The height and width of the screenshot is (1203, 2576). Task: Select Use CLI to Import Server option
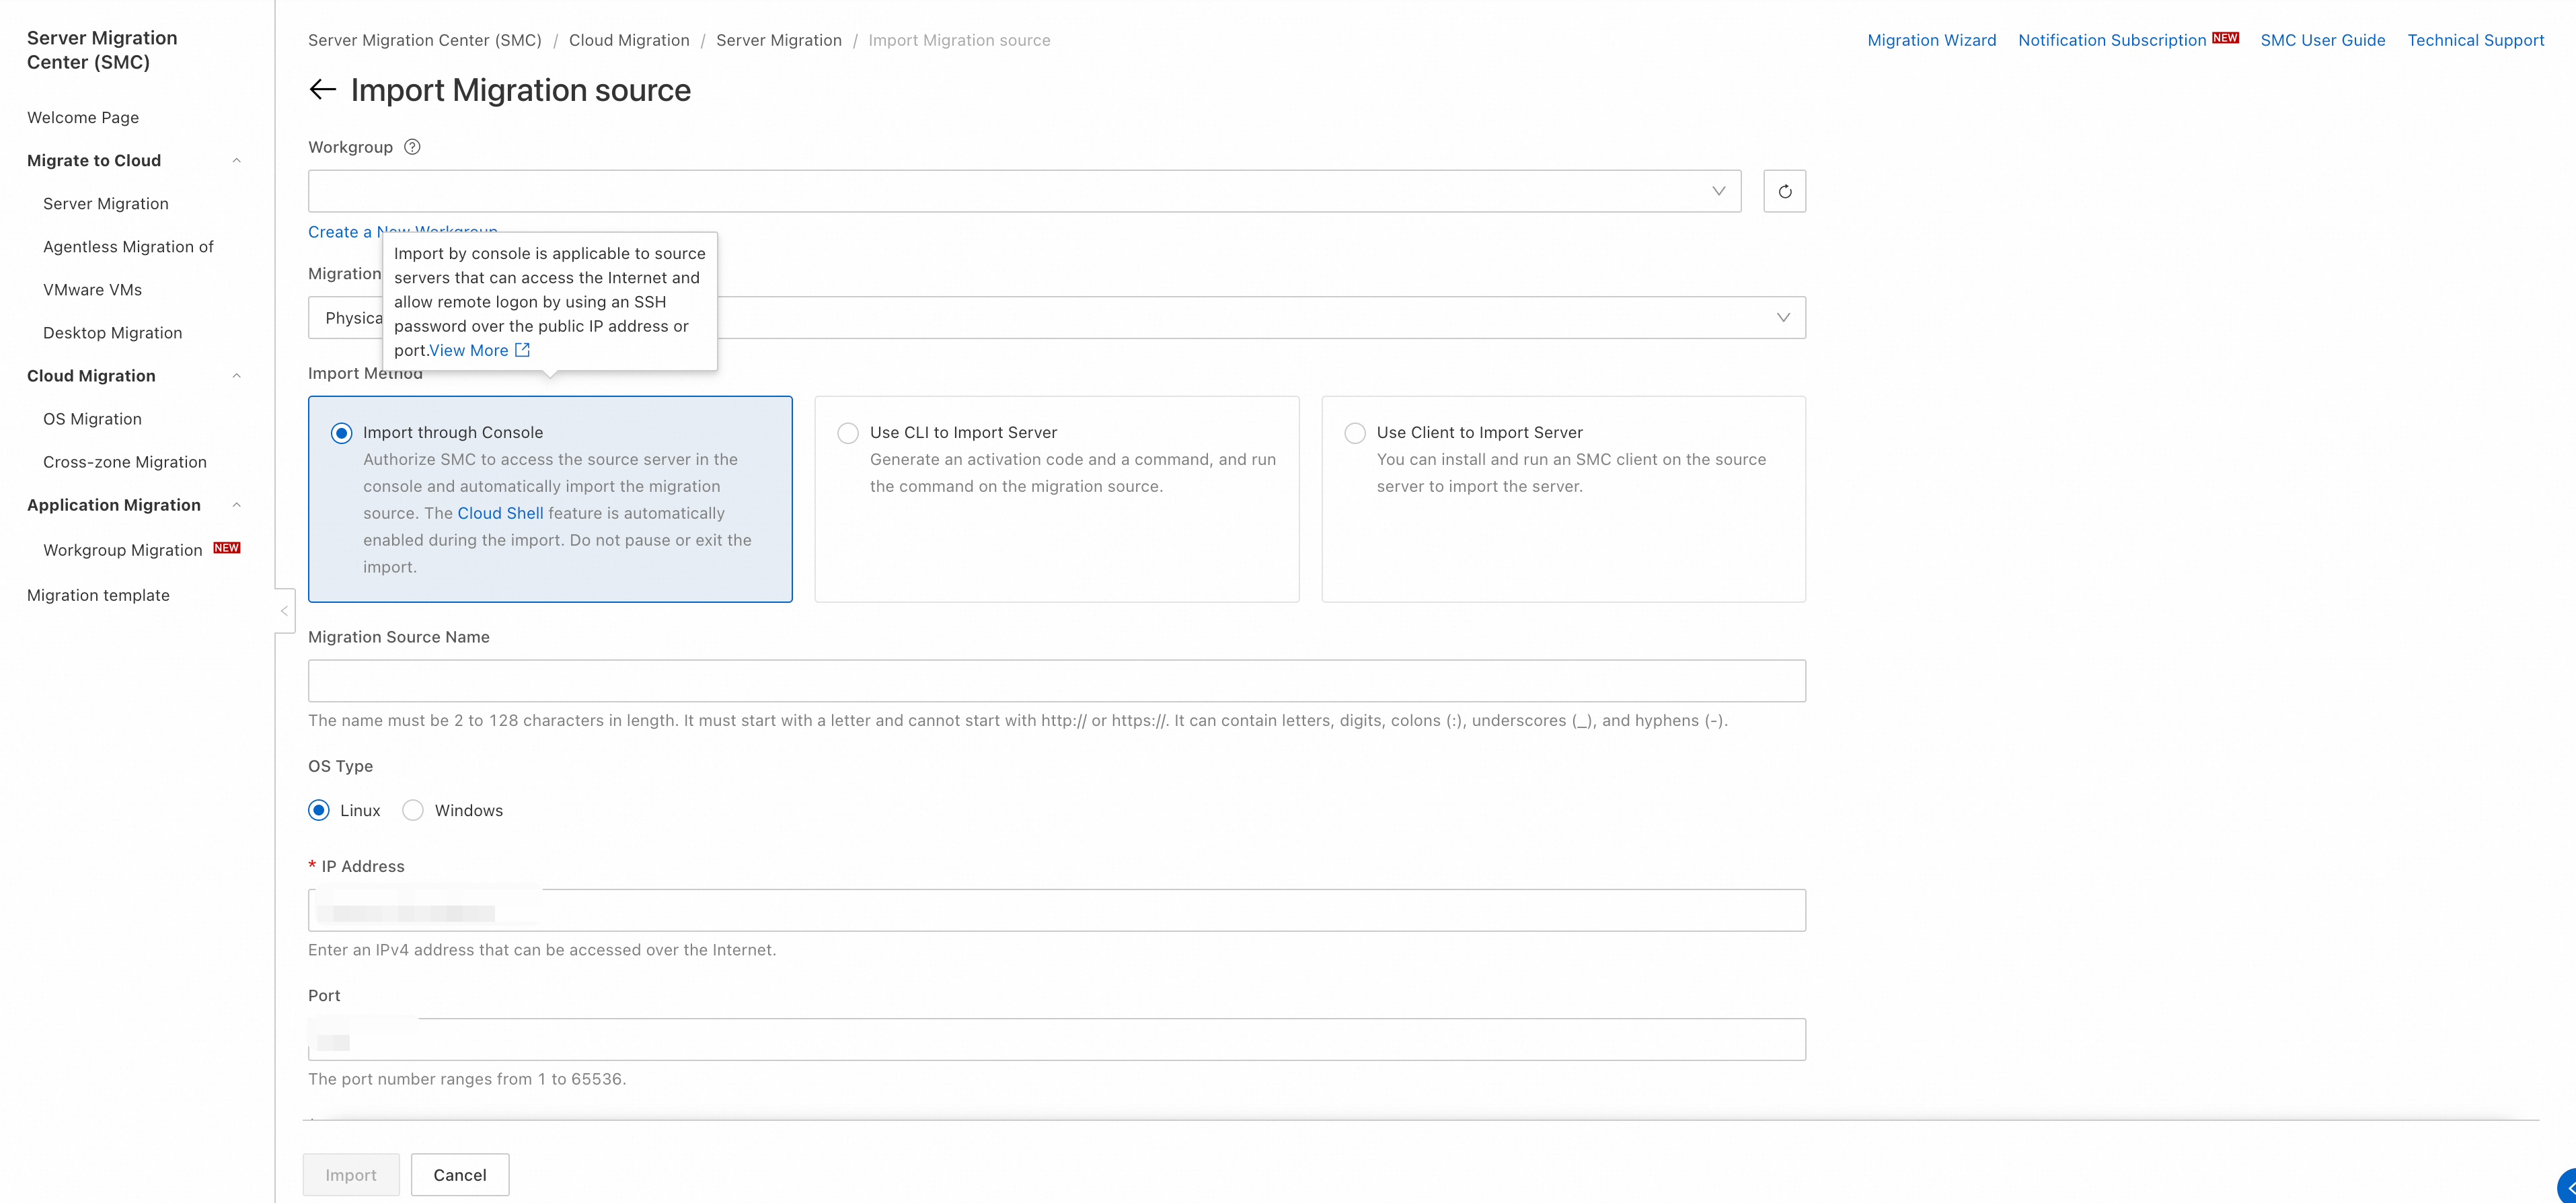848,433
